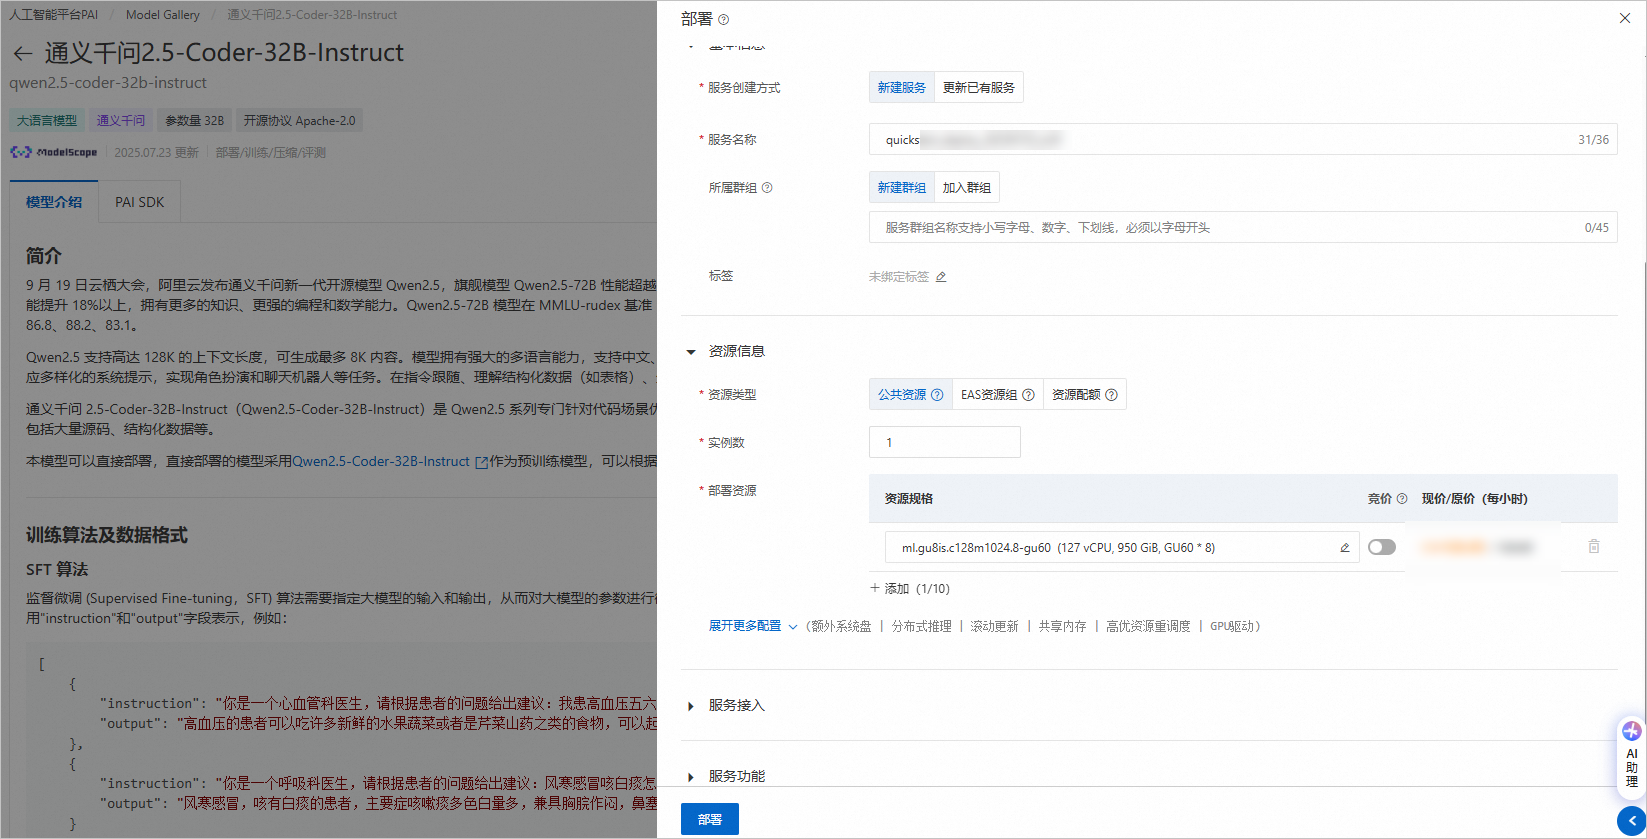Screen dimensions: 1647x839
Task: Click the 开源协议 Apache-2.0 tag
Action: tap(299, 121)
